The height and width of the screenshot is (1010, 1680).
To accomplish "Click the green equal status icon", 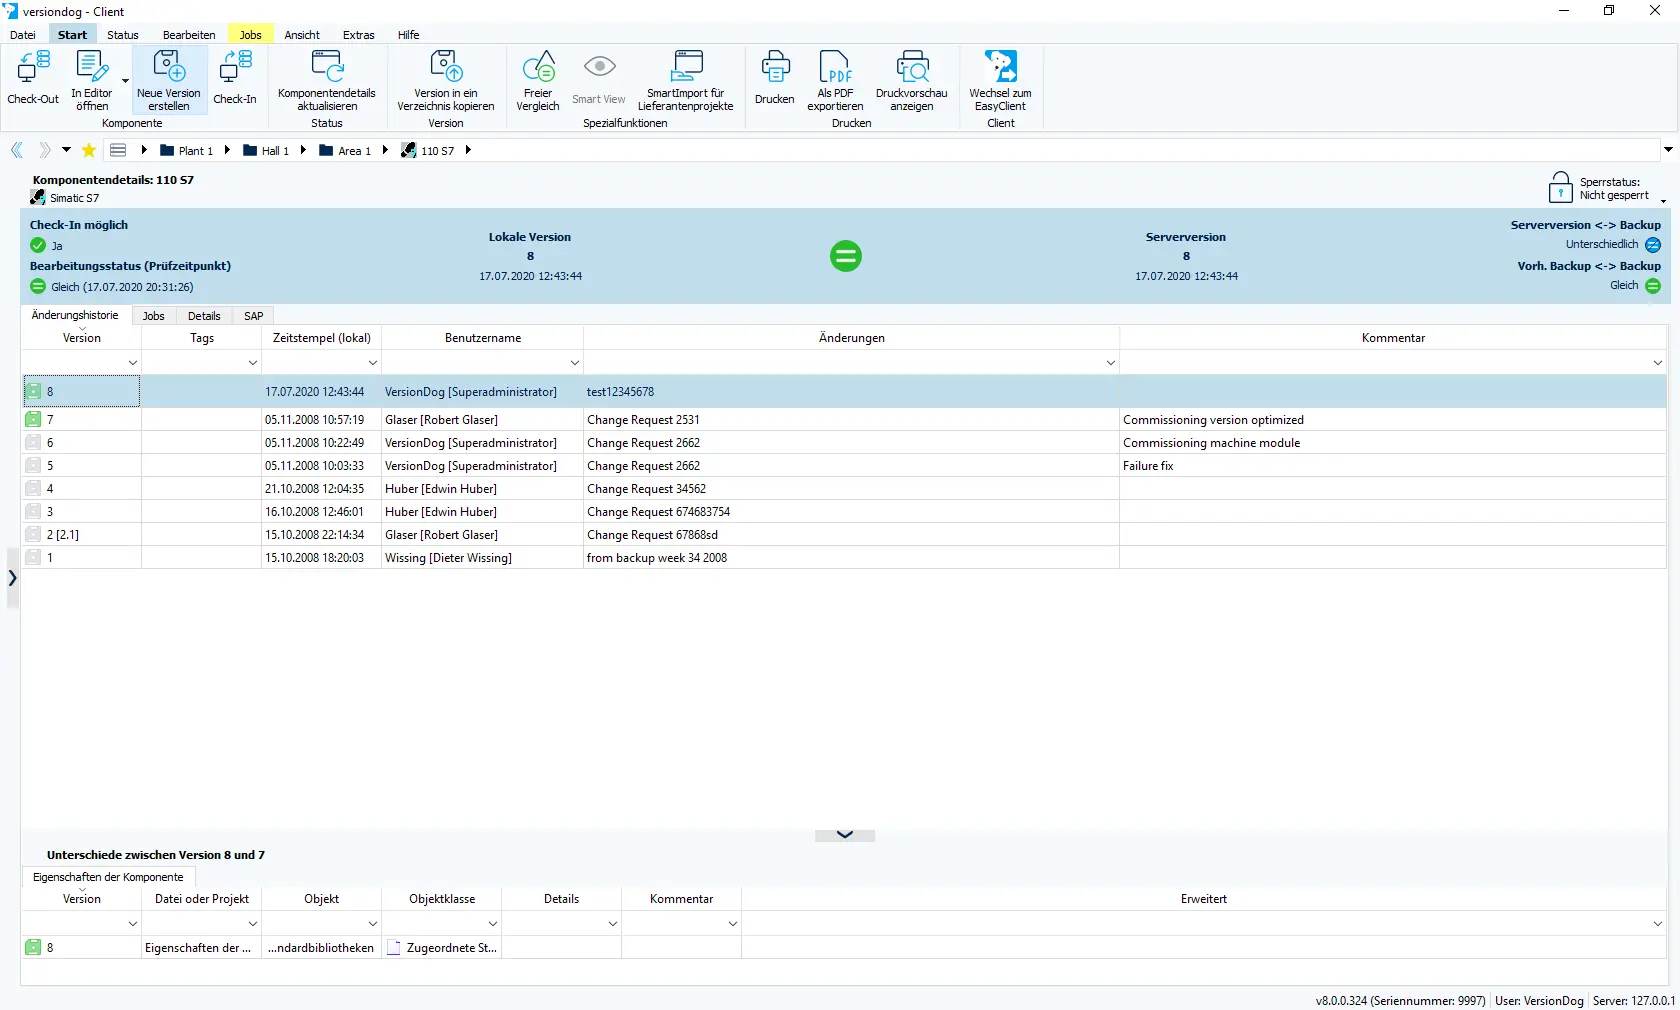I will pos(846,256).
